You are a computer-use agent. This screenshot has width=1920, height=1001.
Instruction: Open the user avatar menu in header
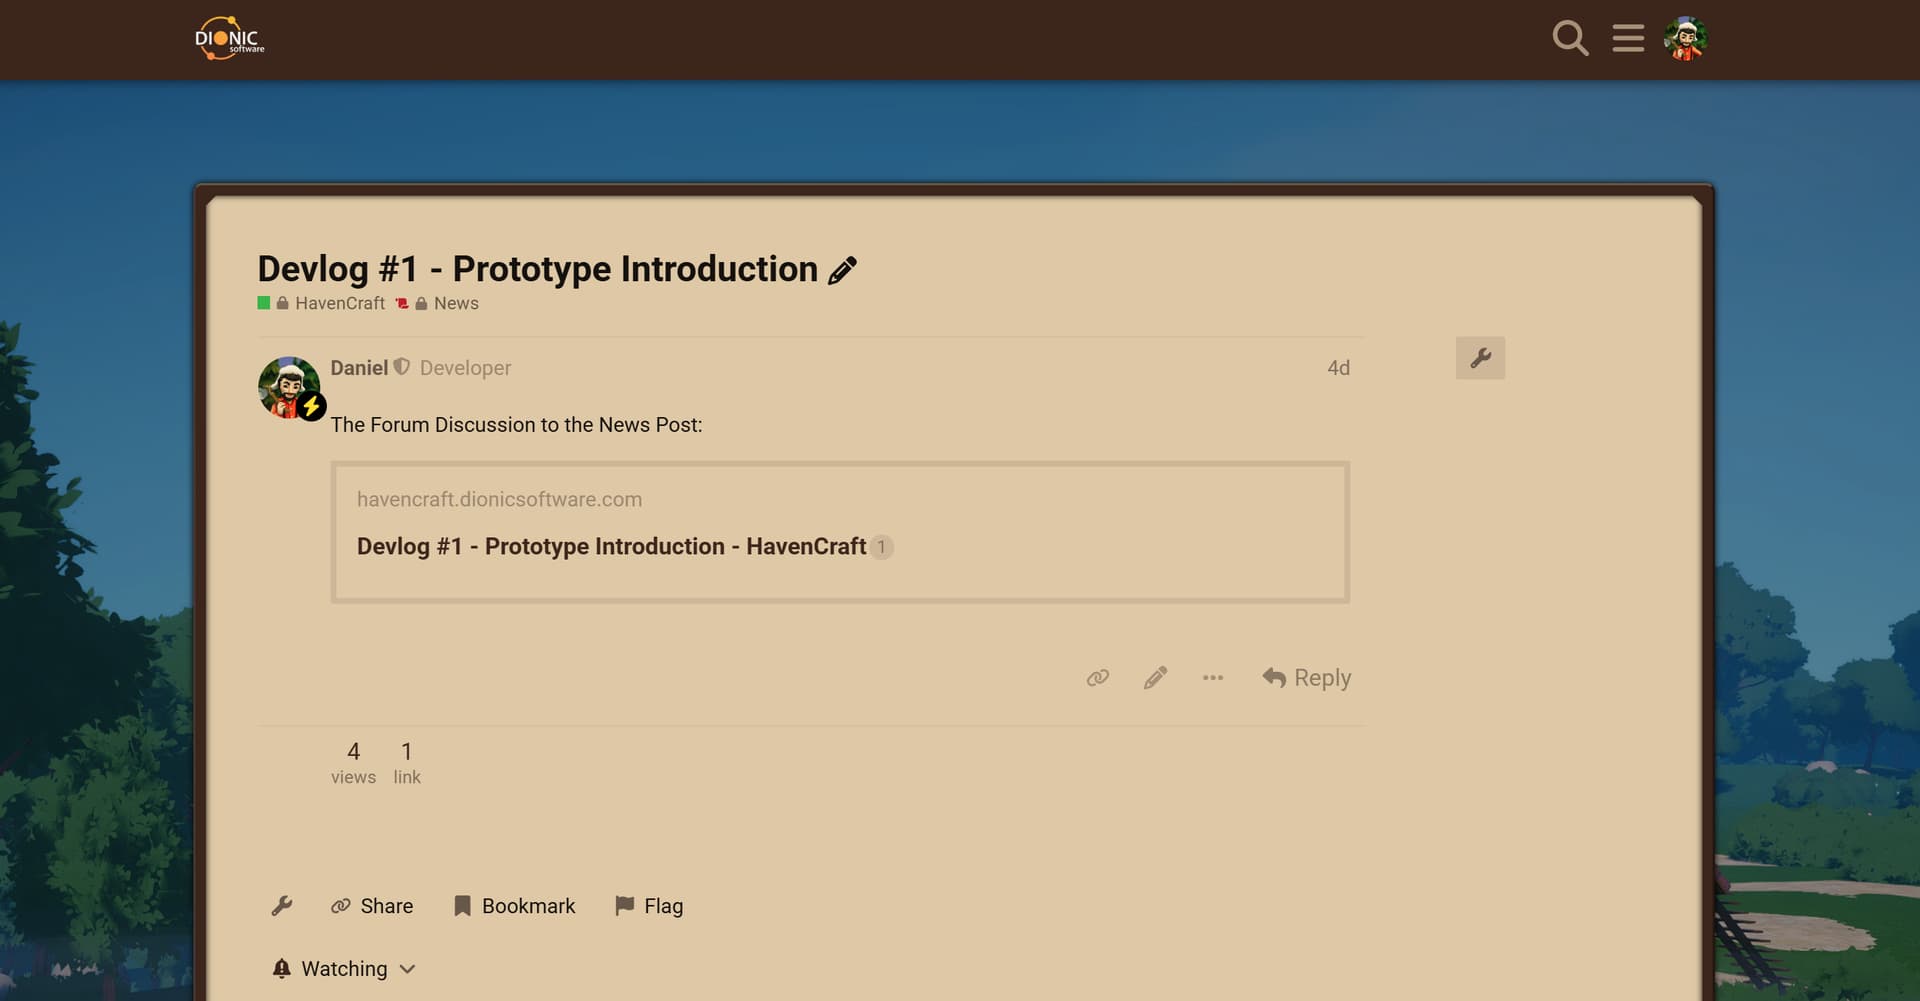(x=1685, y=38)
